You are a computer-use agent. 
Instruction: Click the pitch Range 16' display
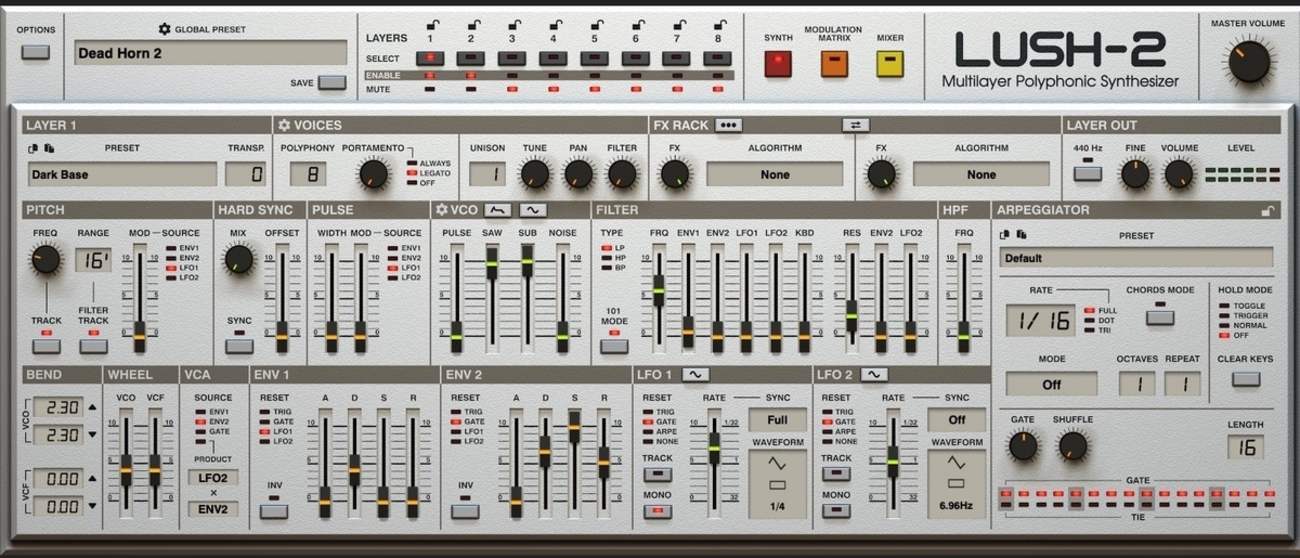[x=93, y=261]
